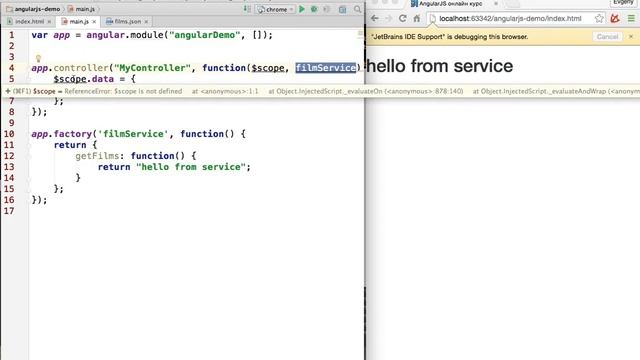Close the index.html editor tab
The image size is (640, 360).
(x=49, y=22)
